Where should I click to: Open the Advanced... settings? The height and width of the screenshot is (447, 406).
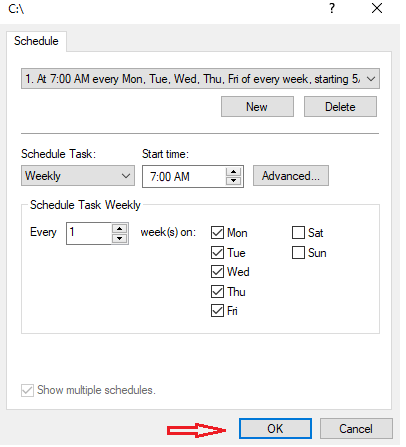[x=291, y=176]
